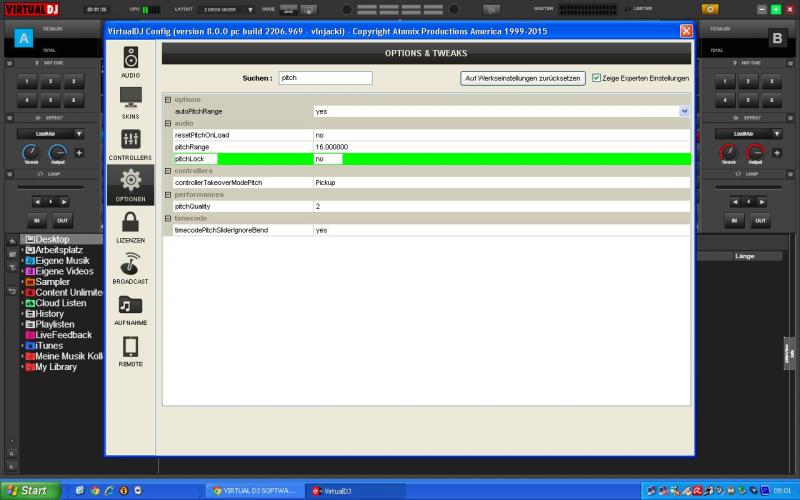Open the Sampler folder
800x500 pixels.
(47, 282)
